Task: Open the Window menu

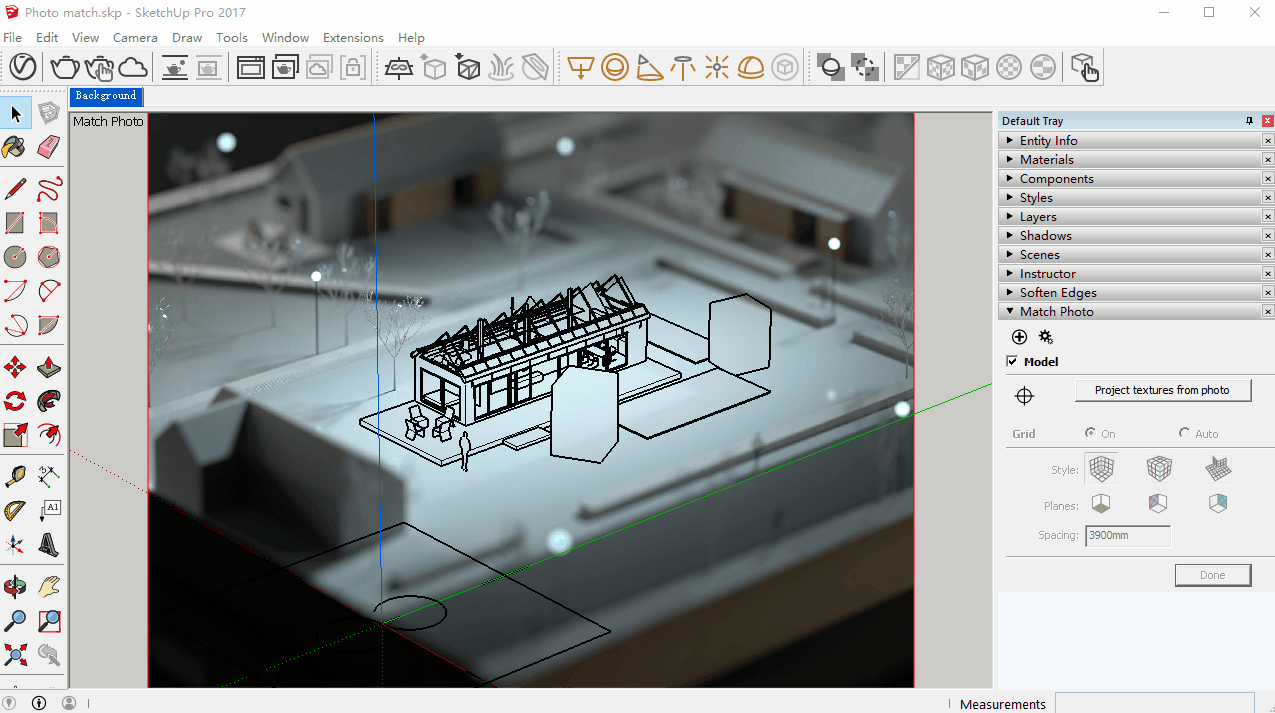Action: coord(285,37)
